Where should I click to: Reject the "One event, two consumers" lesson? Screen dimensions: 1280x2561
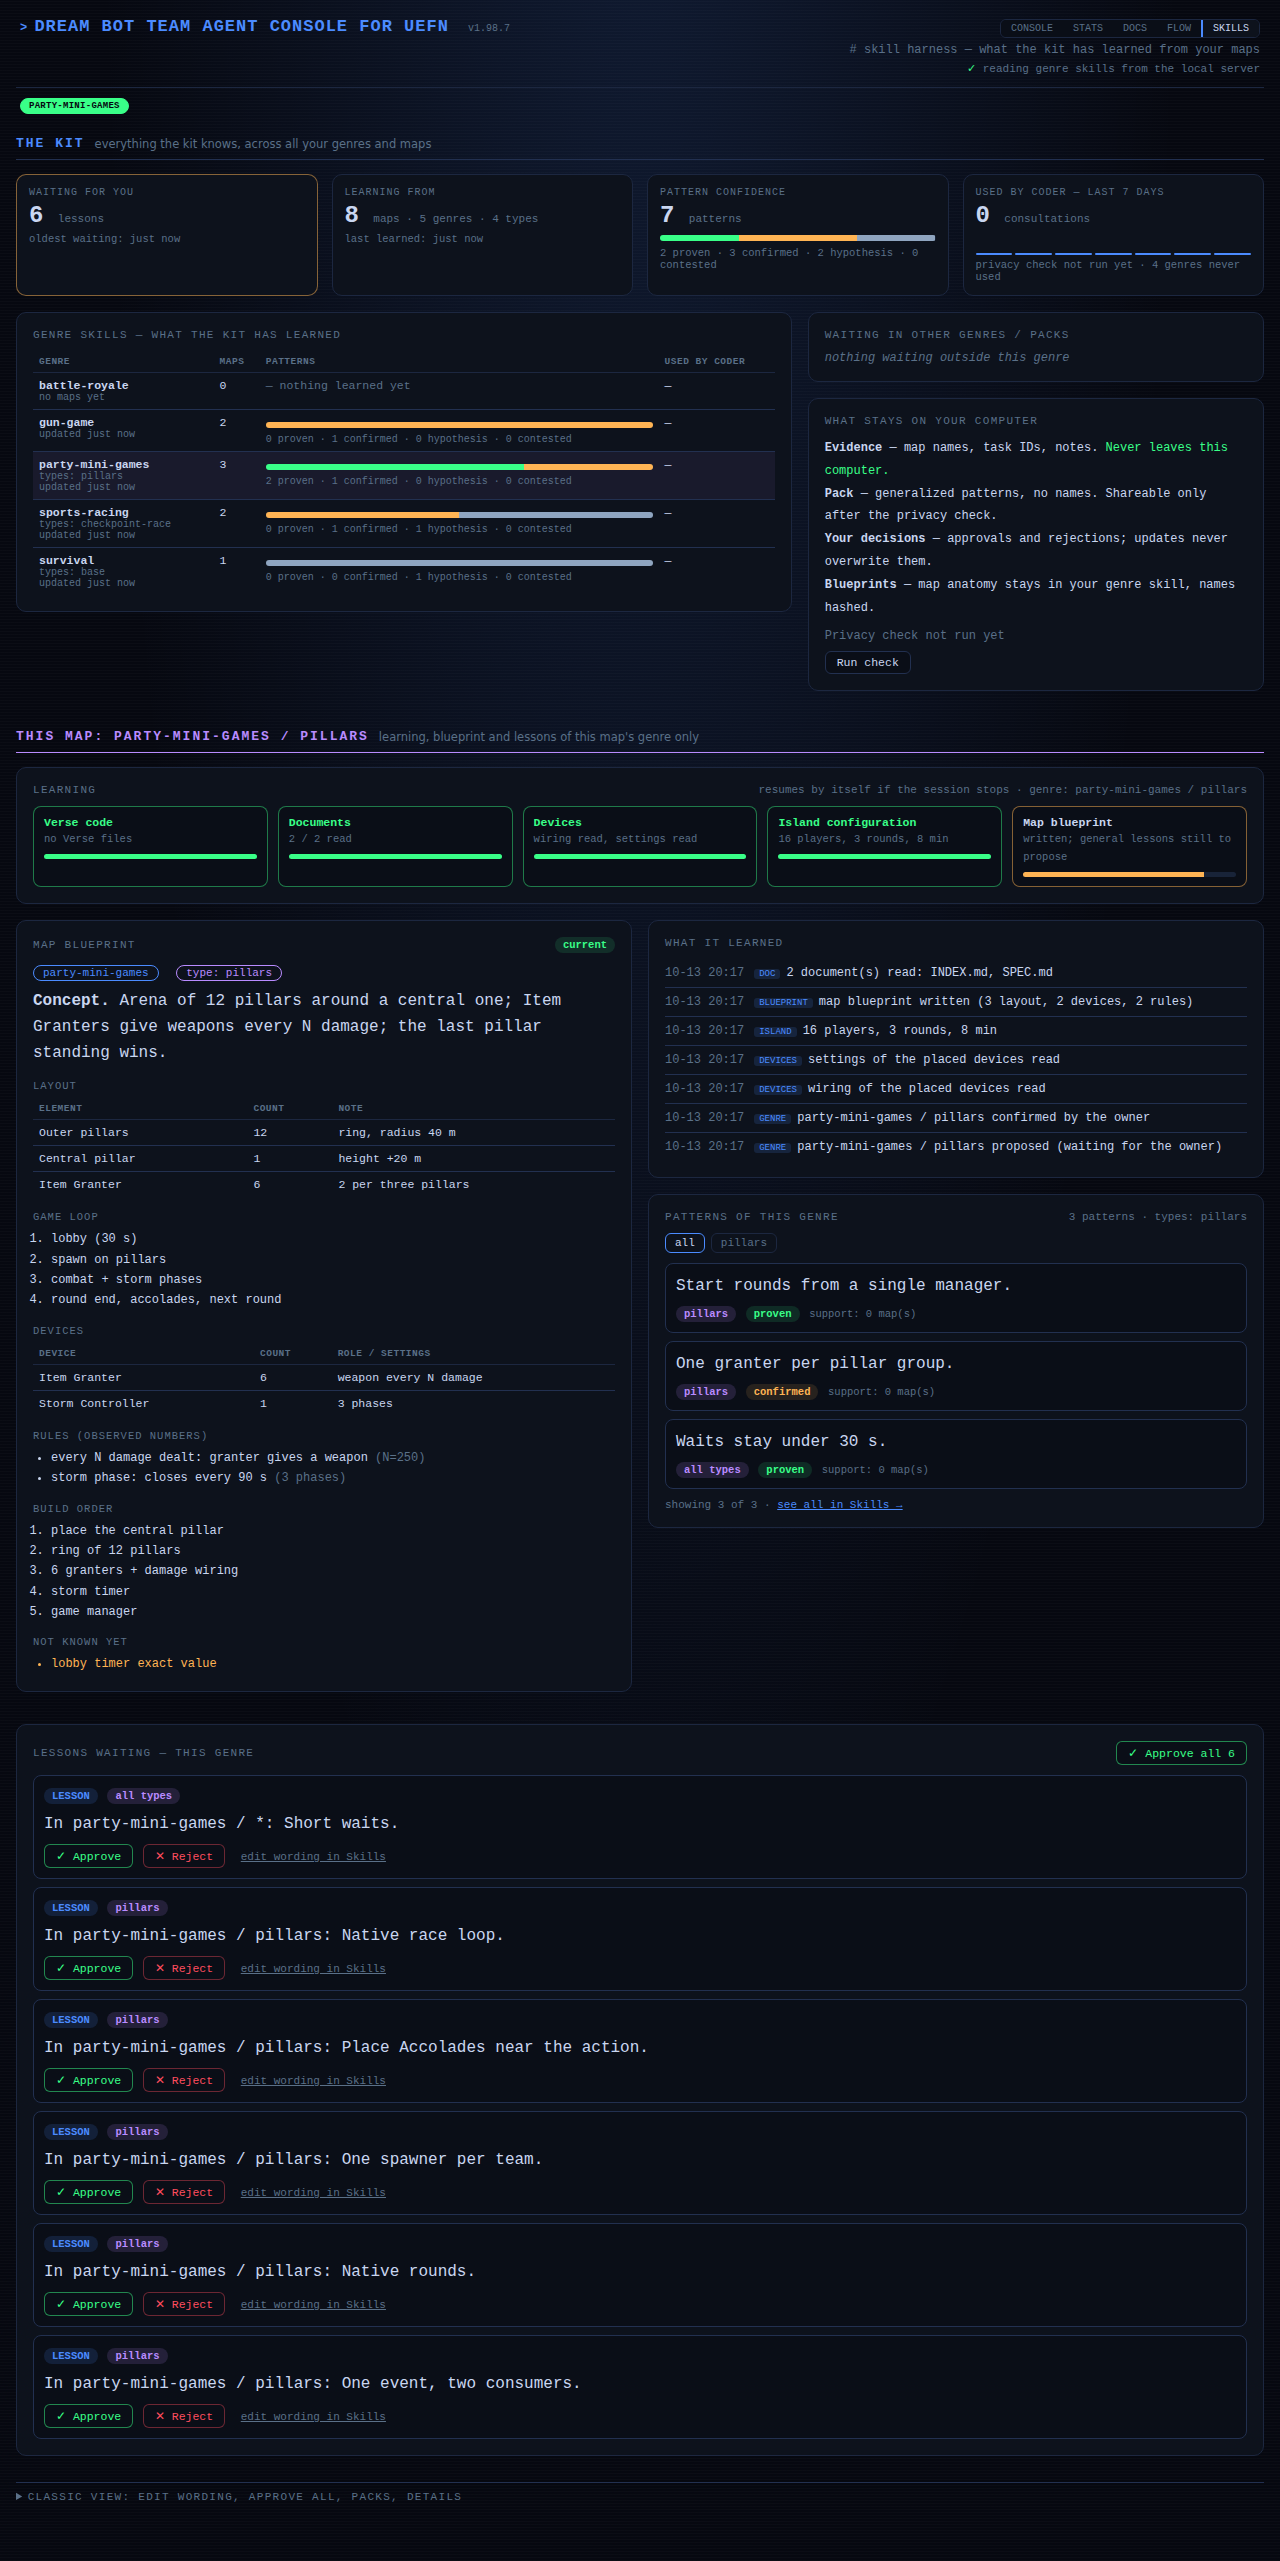(x=184, y=2416)
